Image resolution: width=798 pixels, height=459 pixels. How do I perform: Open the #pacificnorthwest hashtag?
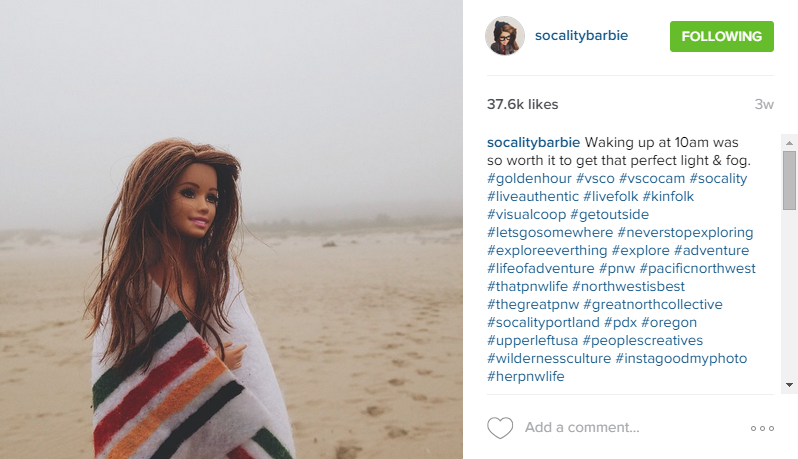(697, 269)
